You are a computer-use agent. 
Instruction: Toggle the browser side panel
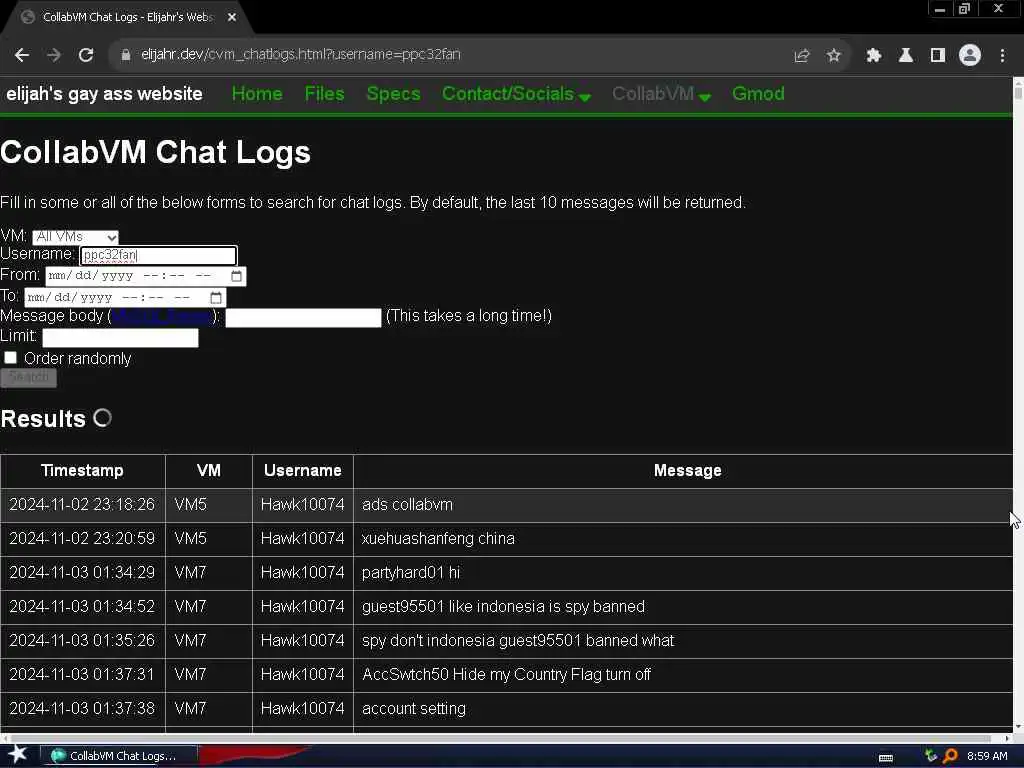pos(938,56)
